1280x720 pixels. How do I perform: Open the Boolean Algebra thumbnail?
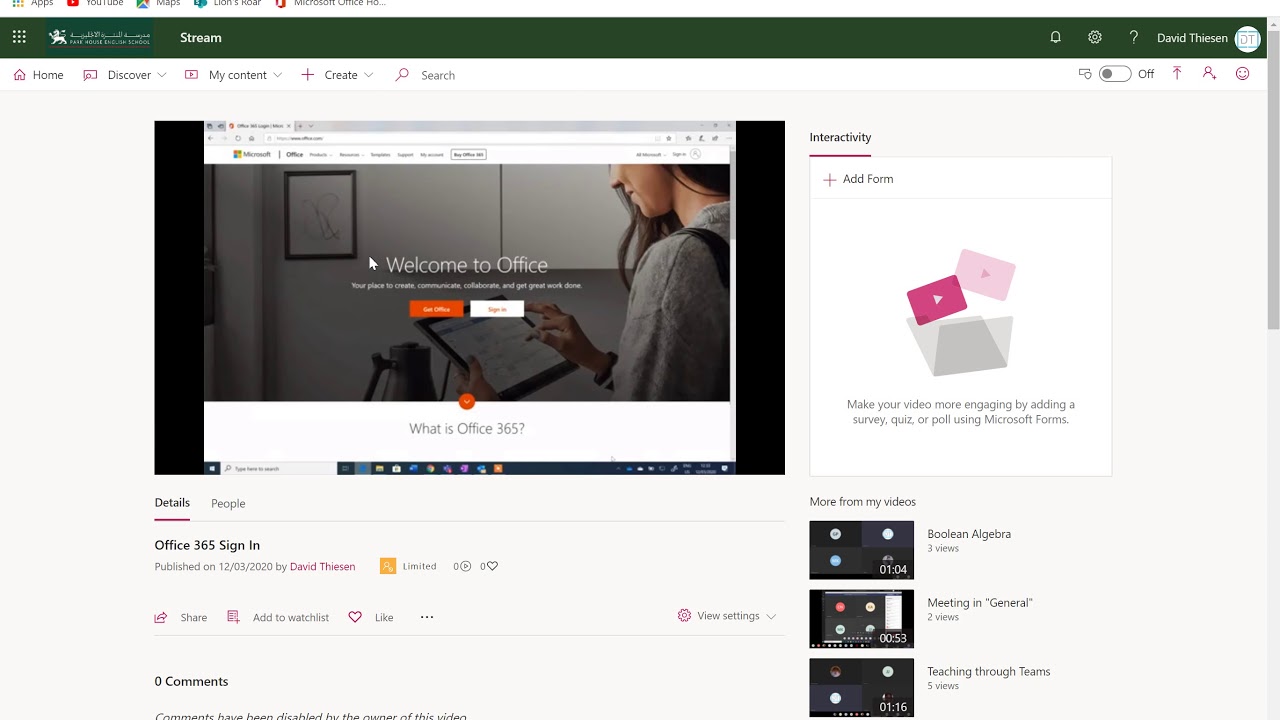[x=861, y=550]
